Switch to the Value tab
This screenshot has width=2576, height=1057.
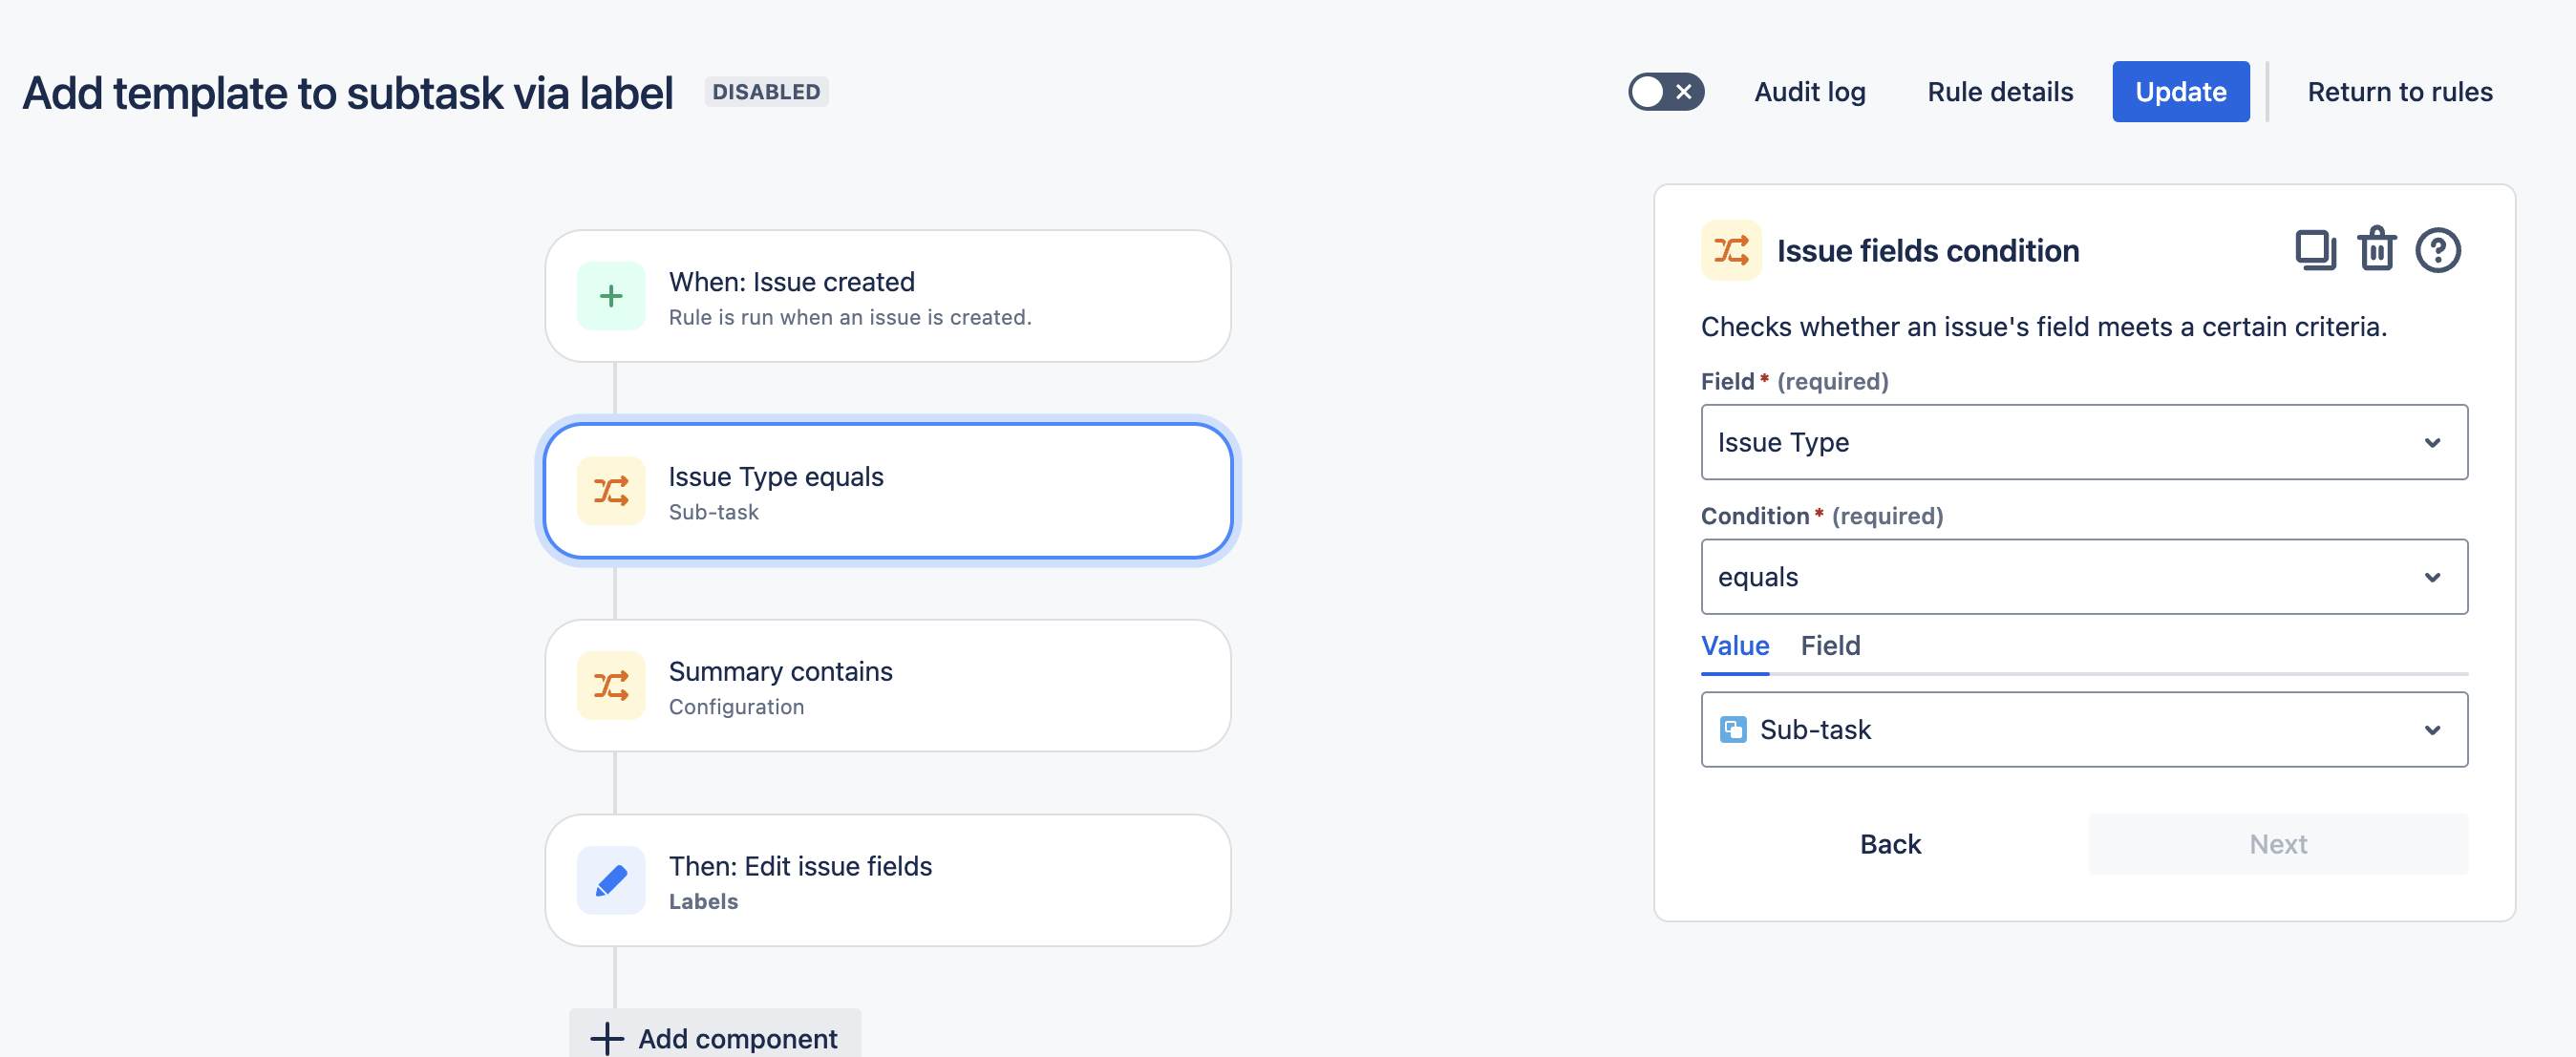(x=1735, y=646)
